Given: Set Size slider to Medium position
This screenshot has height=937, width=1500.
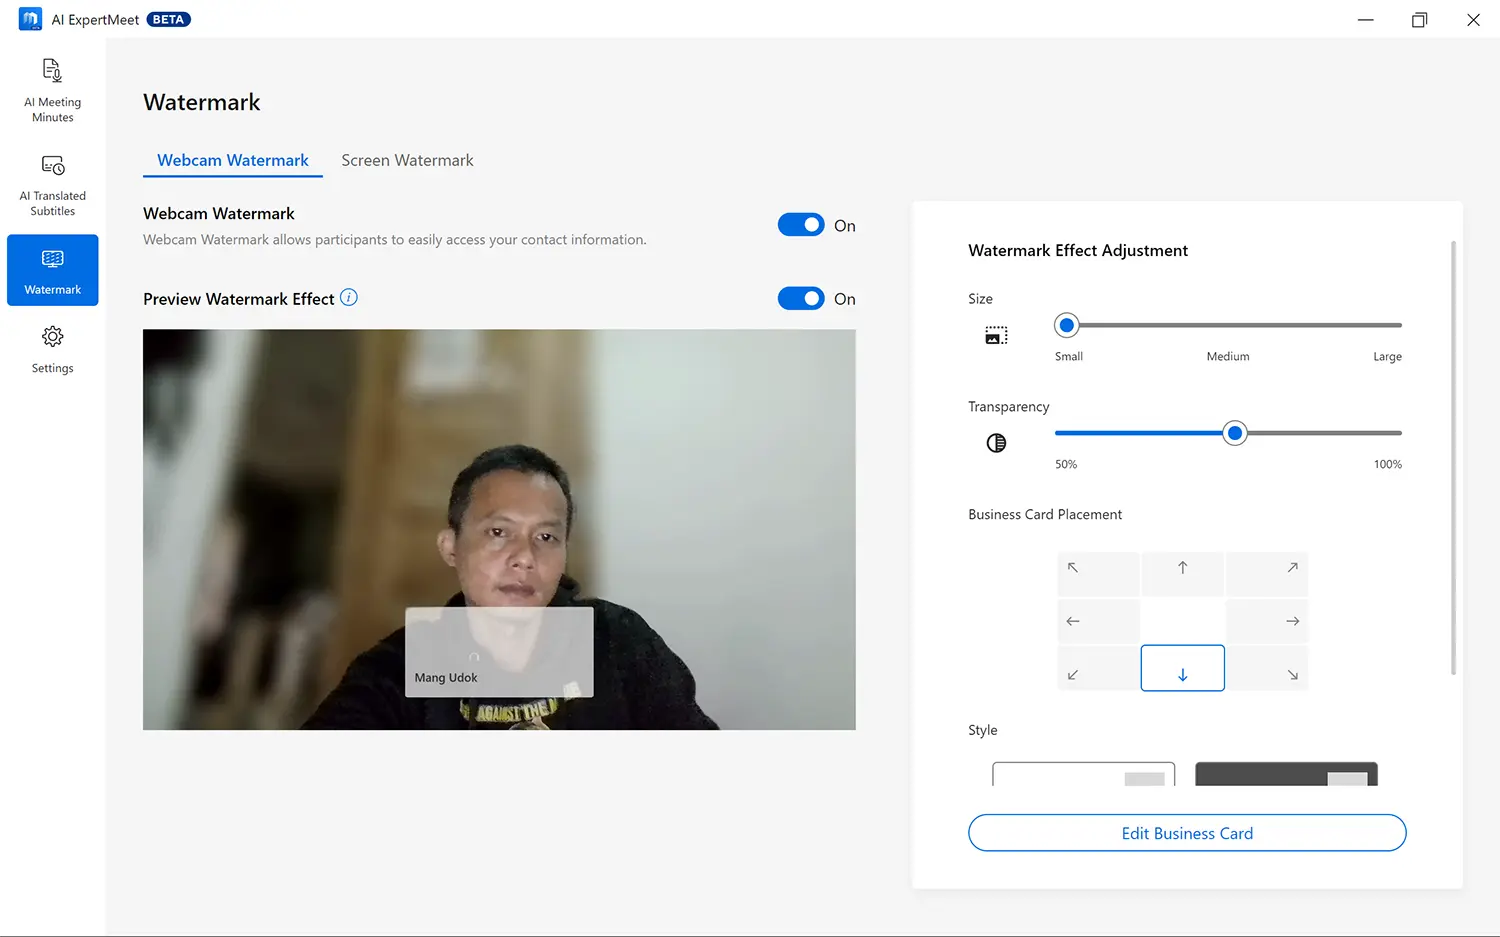Looking at the screenshot, I should (1228, 325).
